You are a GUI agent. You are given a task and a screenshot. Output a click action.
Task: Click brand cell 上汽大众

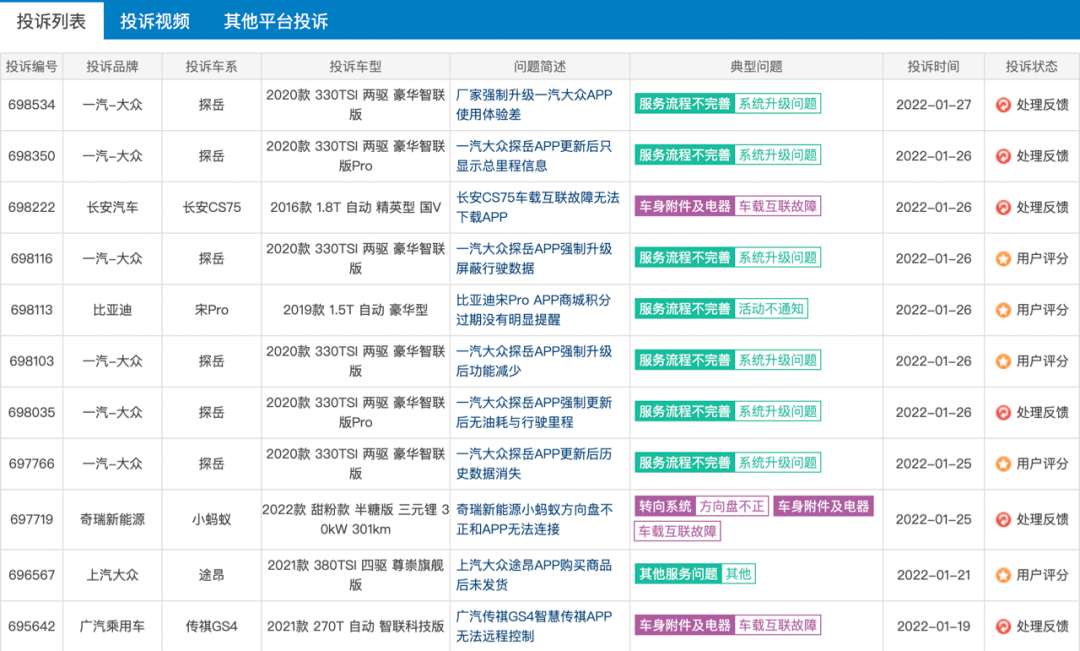112,575
